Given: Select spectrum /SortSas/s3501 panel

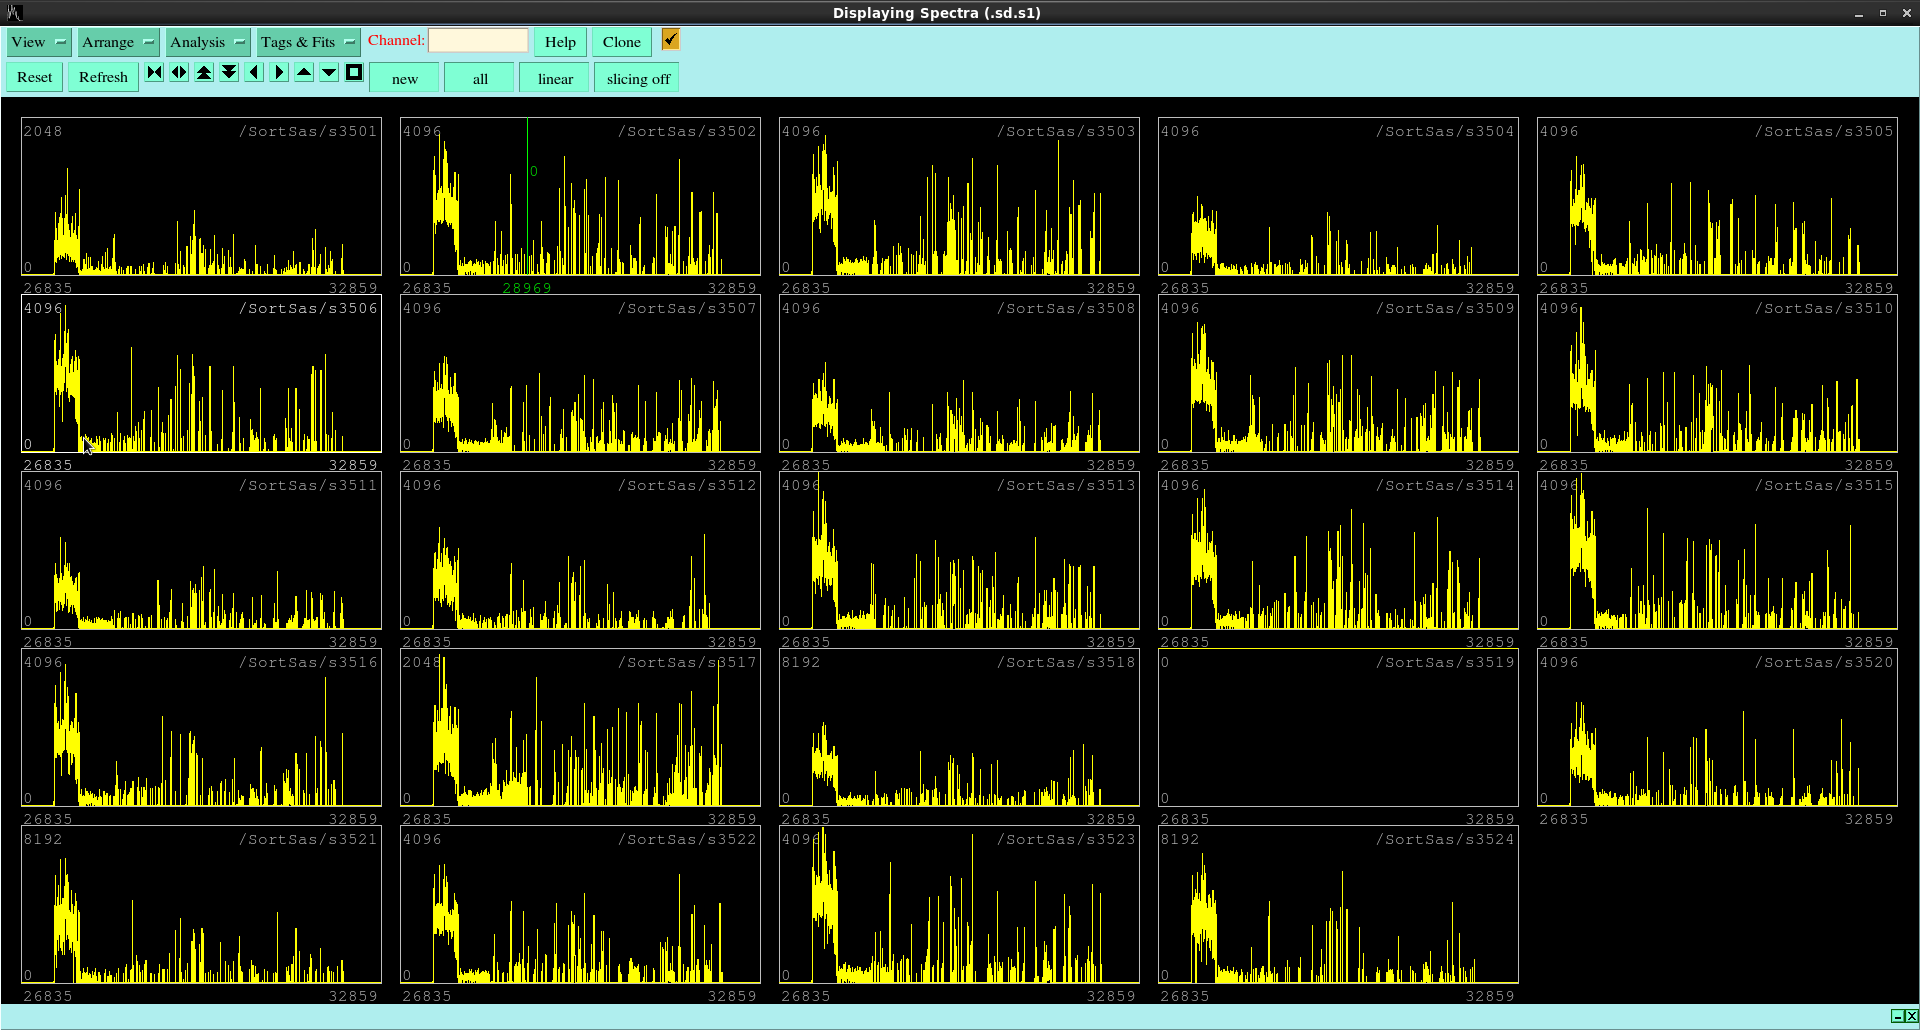Looking at the screenshot, I should [x=201, y=197].
